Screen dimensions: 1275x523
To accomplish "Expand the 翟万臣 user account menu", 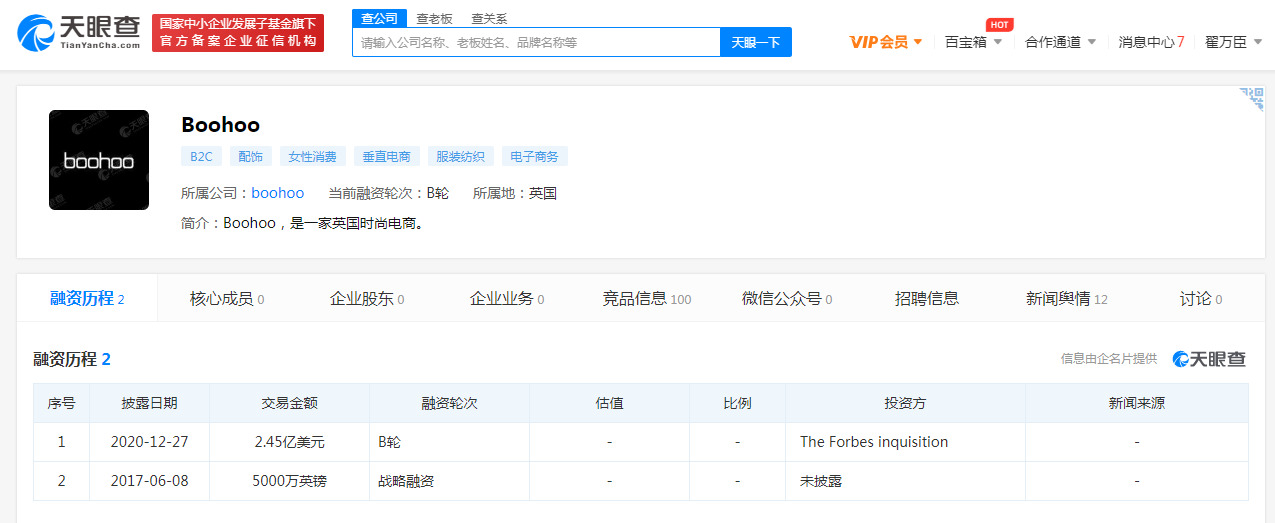I will pyautogui.click(x=1233, y=42).
